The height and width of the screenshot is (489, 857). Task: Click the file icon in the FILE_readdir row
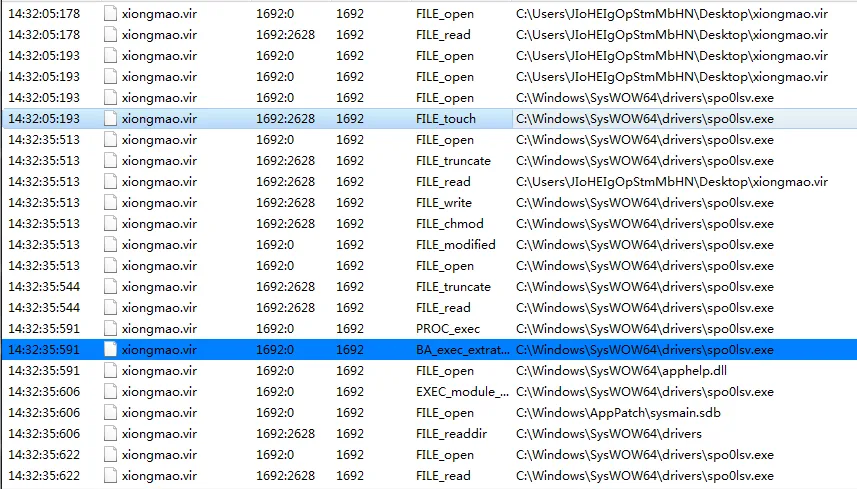pyautogui.click(x=110, y=434)
